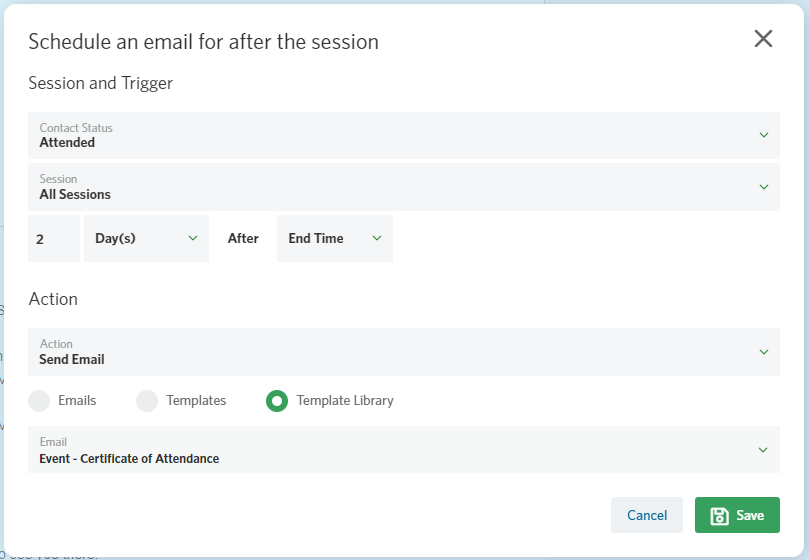Select the Templates radio button

pos(147,401)
